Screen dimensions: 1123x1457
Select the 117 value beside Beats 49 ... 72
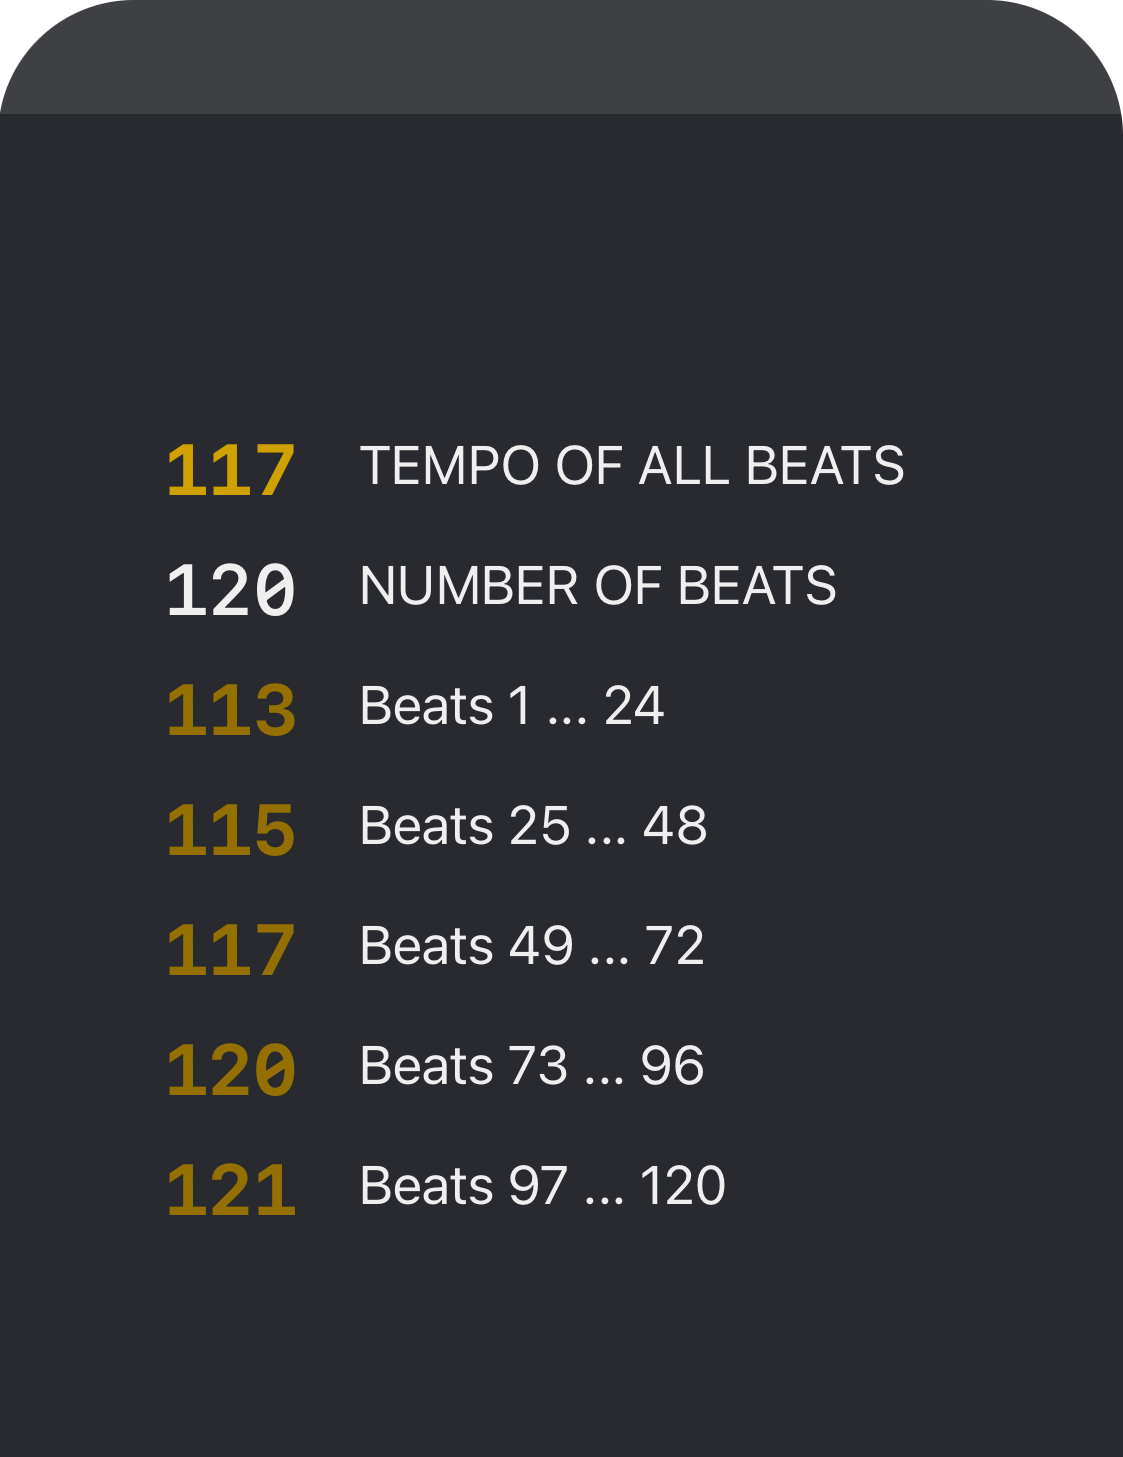click(231, 950)
